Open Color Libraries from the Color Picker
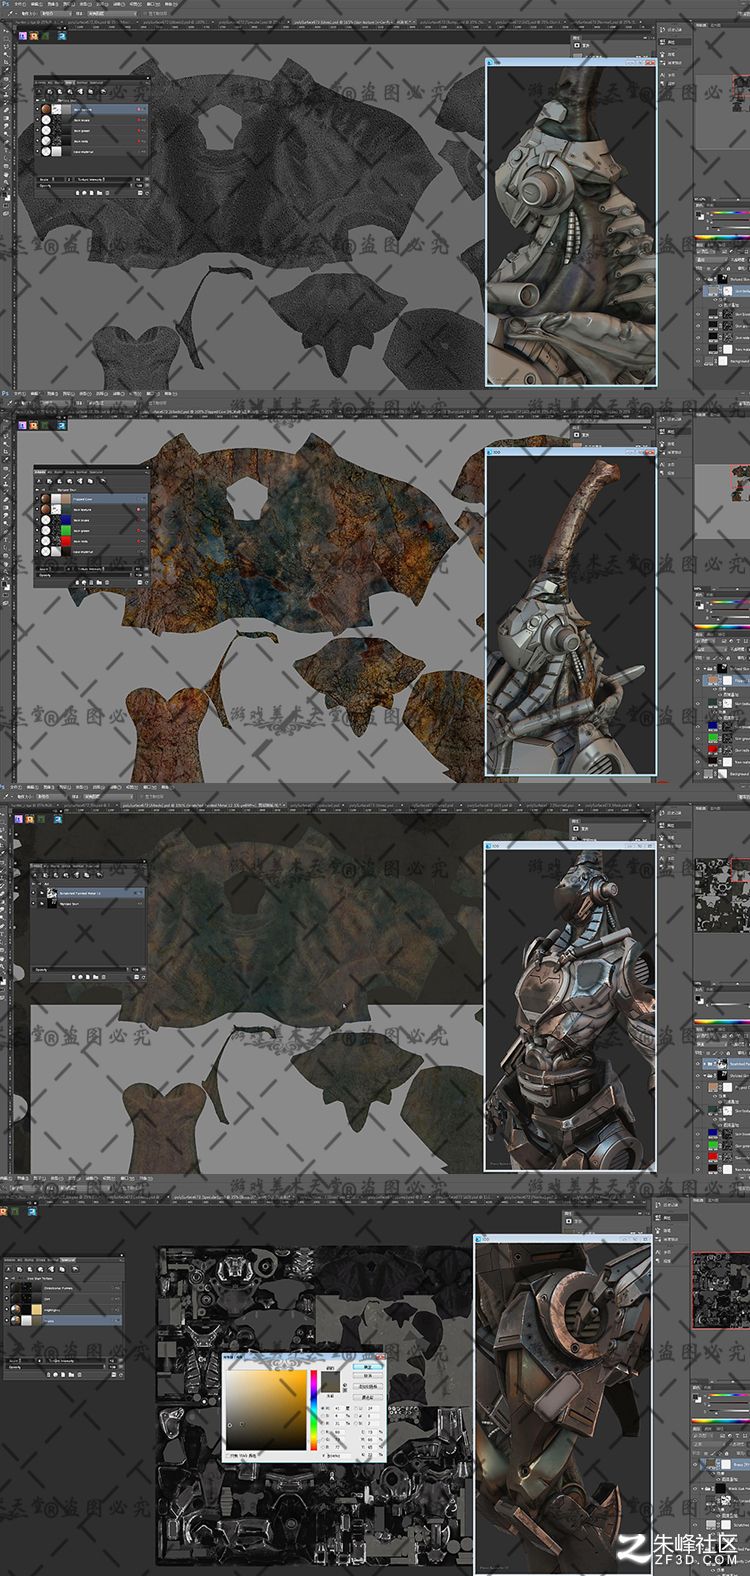 click(368, 1397)
